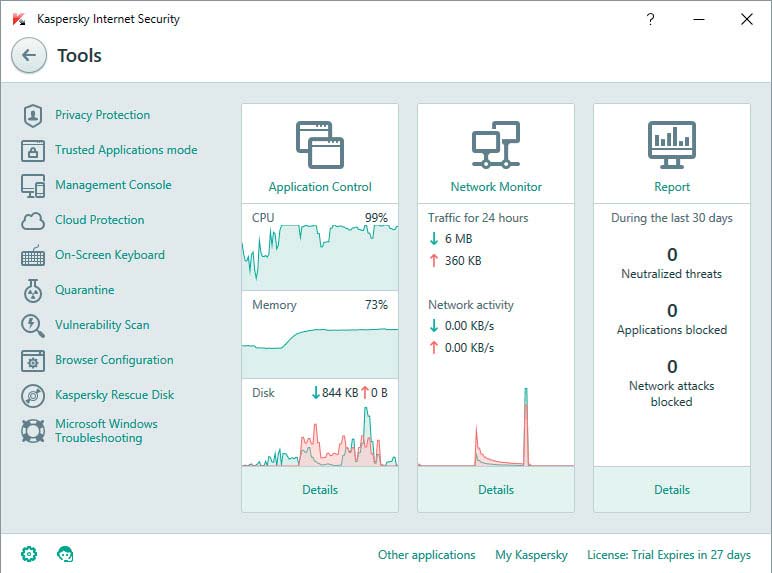Click the Applications blocked count
The image size is (772, 573).
click(x=672, y=311)
